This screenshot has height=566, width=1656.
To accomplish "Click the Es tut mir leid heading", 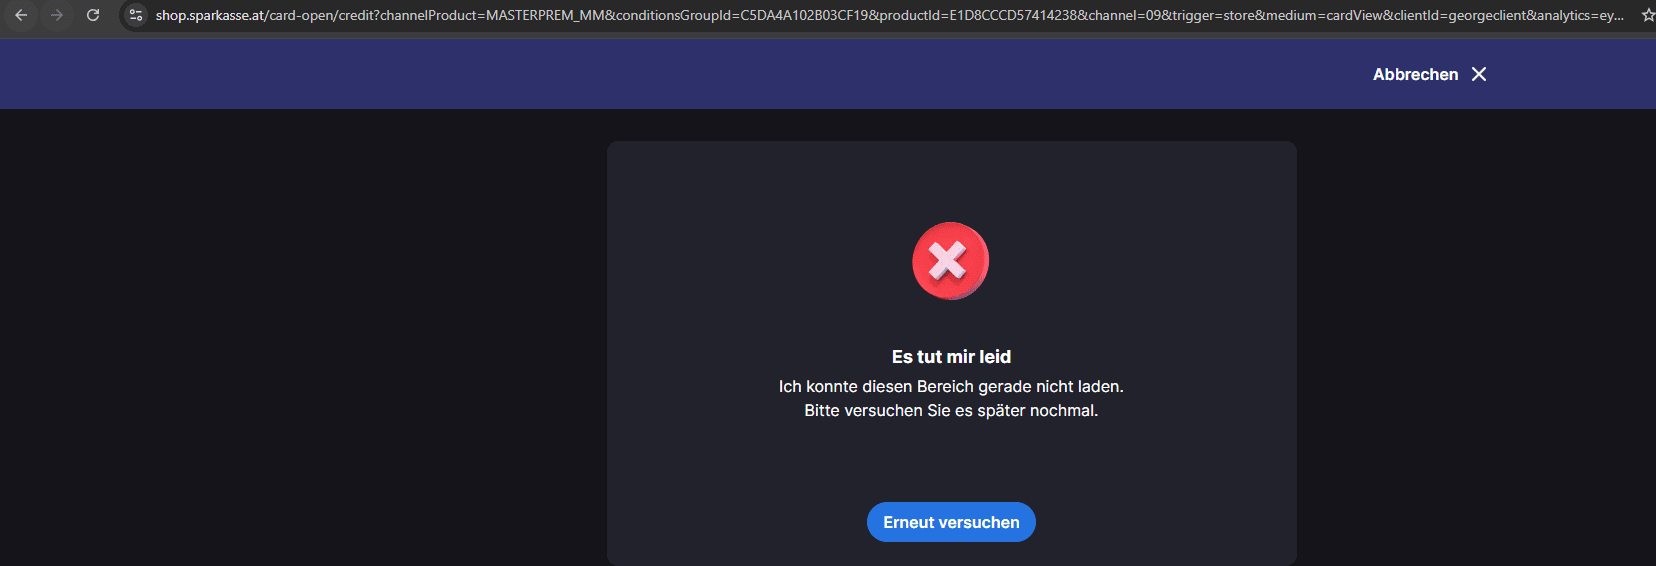I will [x=951, y=357].
